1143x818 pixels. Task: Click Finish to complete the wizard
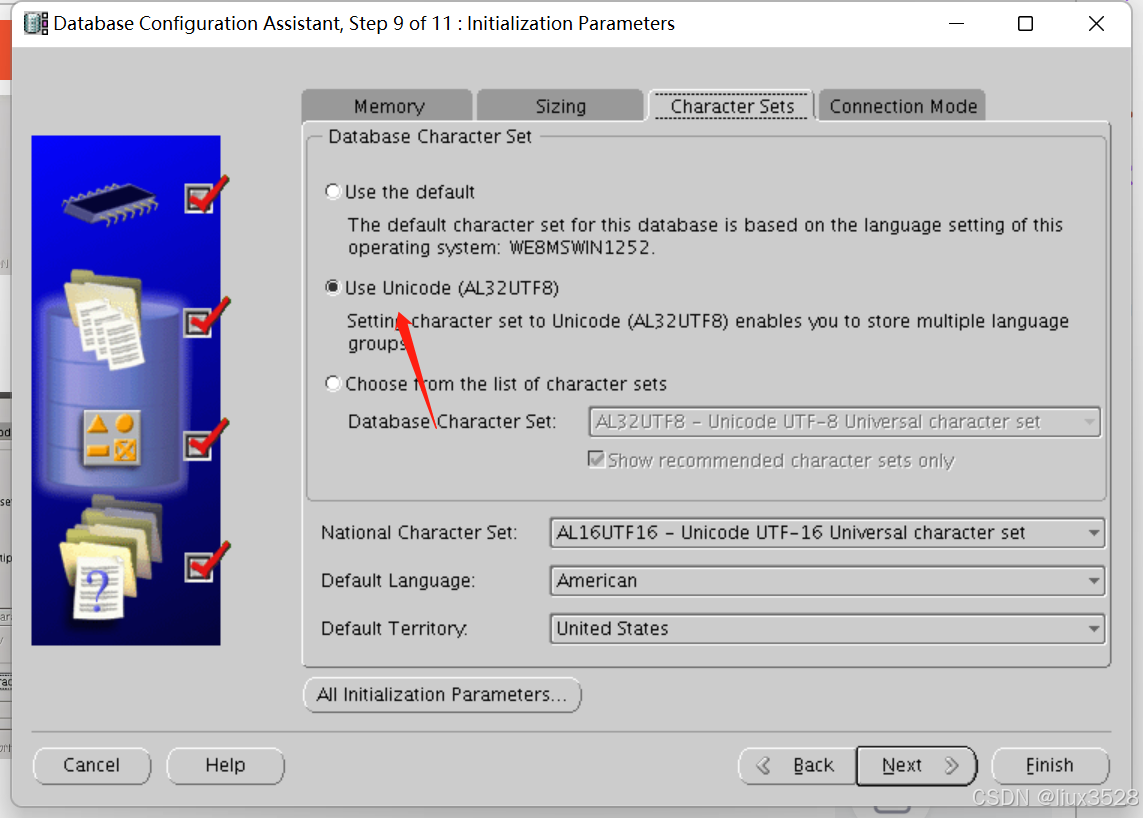pyautogui.click(x=1050, y=765)
